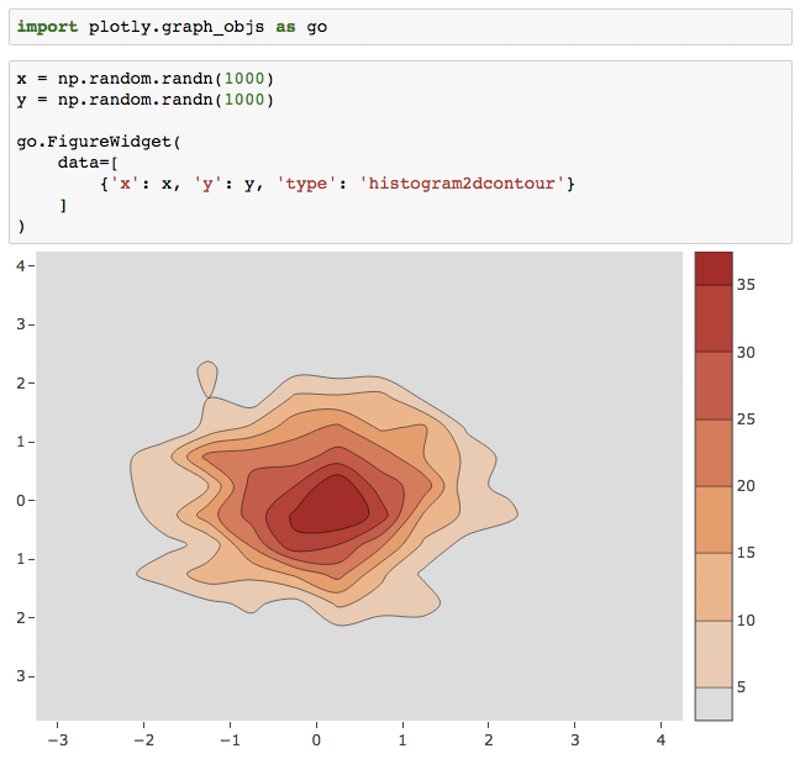Click the colorbar band between 10 and 15
Image resolution: width=800 pixels, height=759 pixels.
point(713,587)
